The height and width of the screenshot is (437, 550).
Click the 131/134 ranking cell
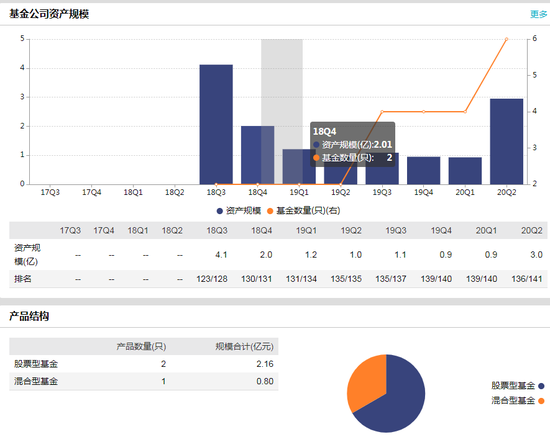tap(301, 279)
